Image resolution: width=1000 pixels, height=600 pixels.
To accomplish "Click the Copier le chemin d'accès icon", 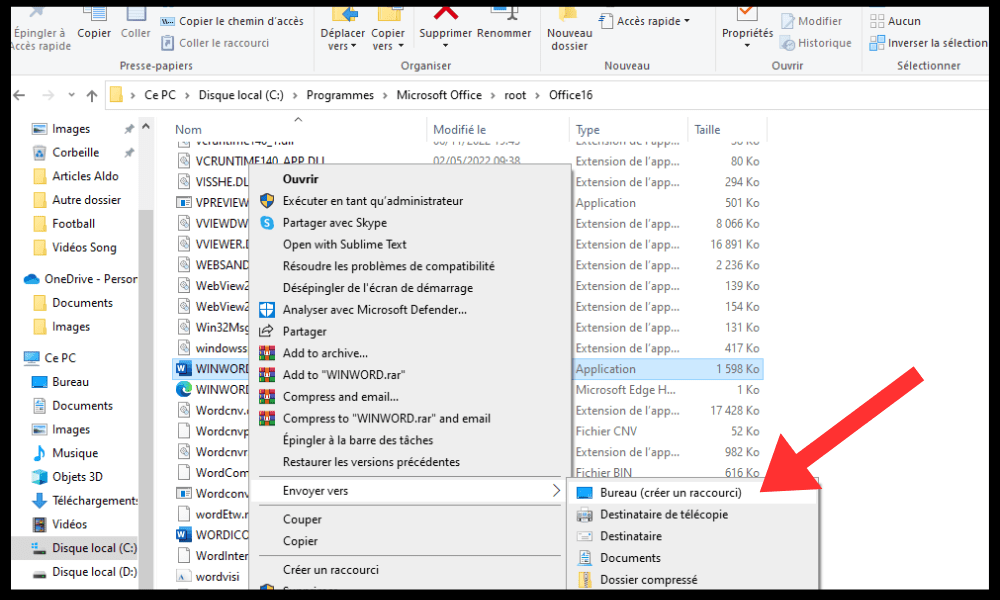I will click(168, 21).
